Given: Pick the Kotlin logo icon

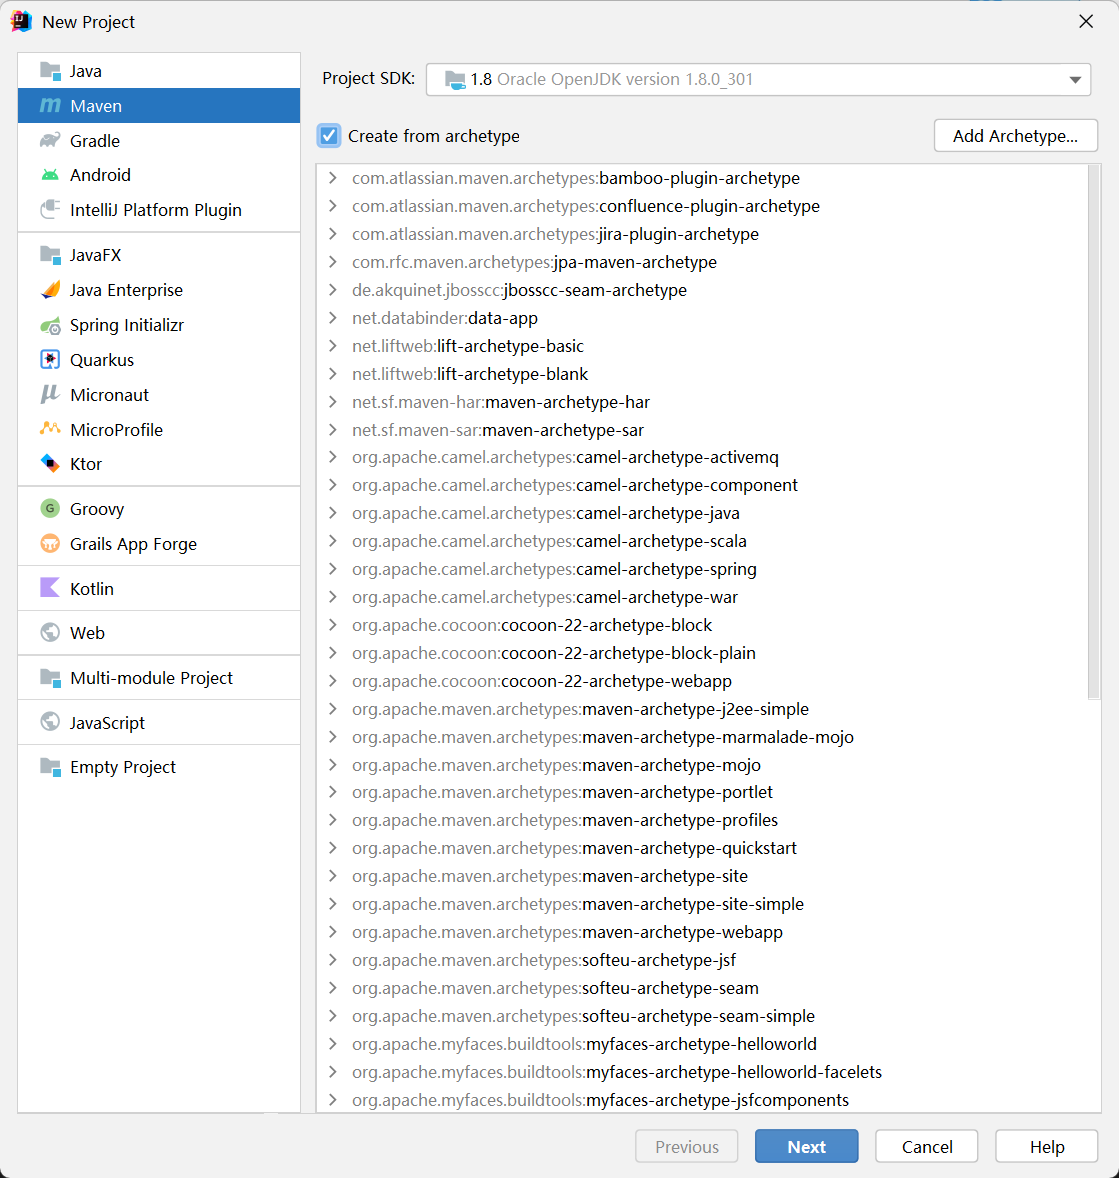Looking at the screenshot, I should [50, 589].
